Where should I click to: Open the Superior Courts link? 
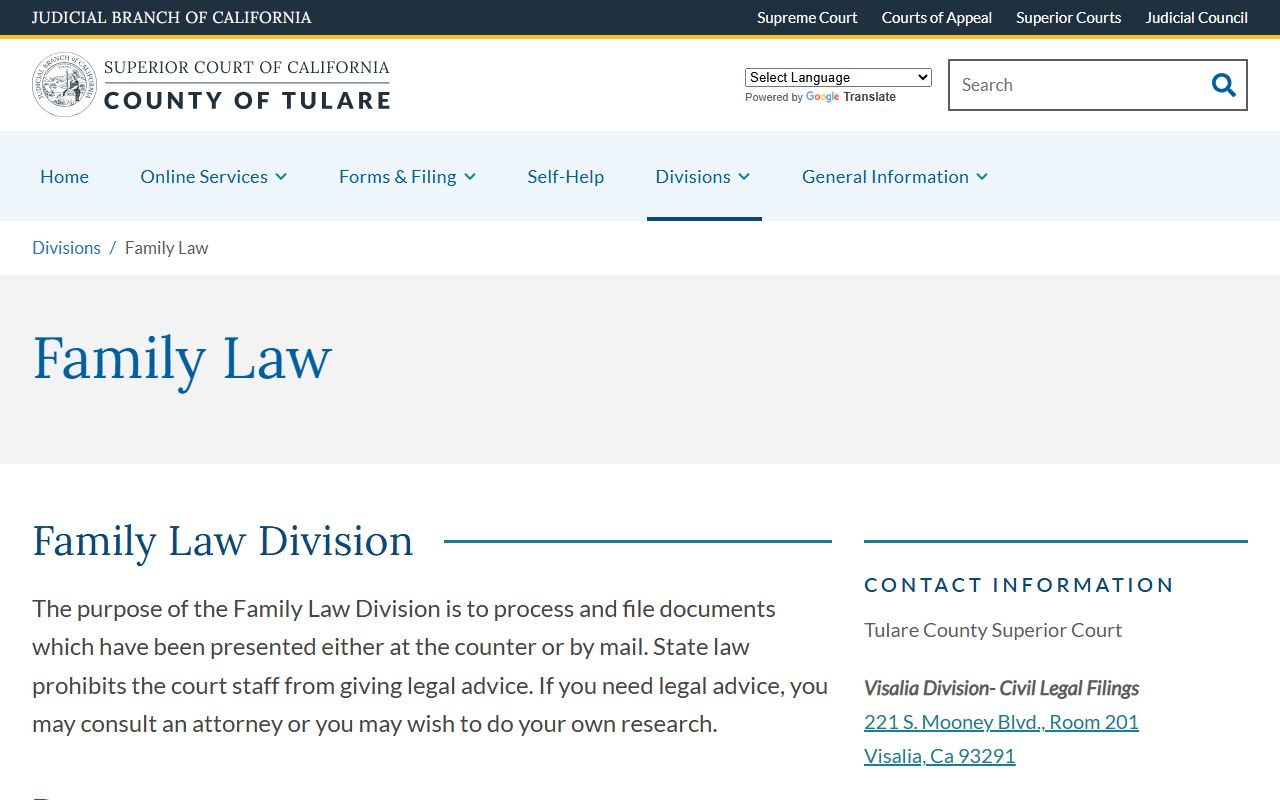coord(1069,17)
